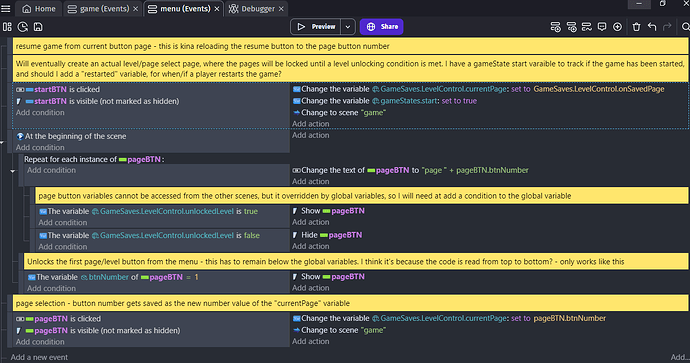
Task: Delete selected event with the trash icon
Action: pyautogui.click(x=636, y=27)
